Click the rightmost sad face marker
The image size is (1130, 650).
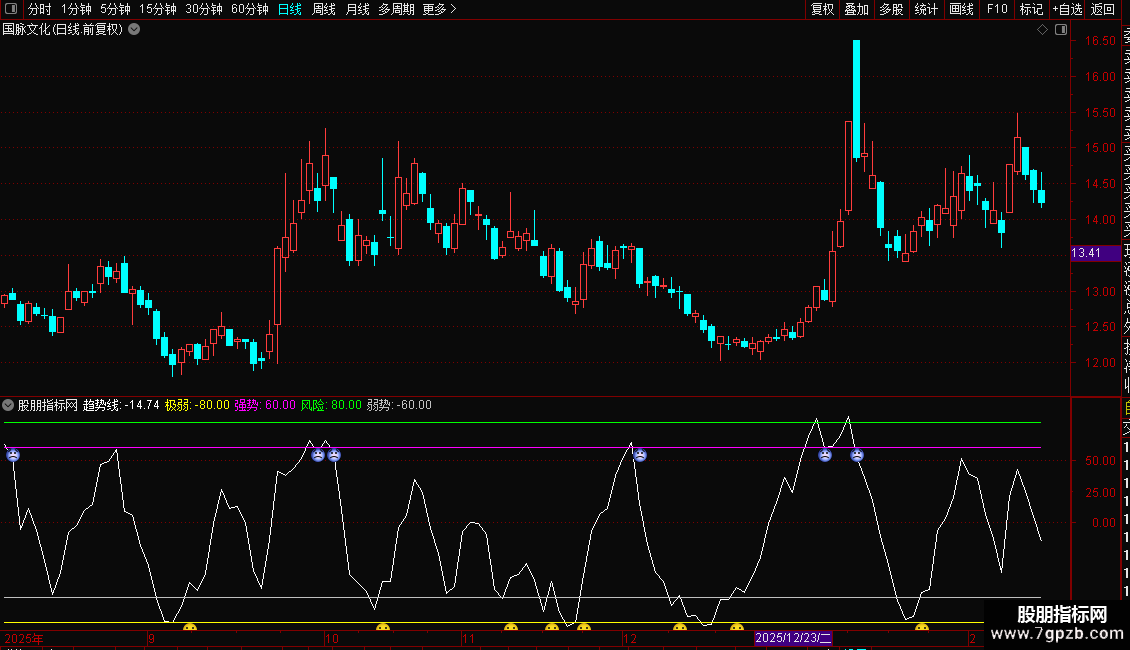pyautogui.click(x=857, y=455)
